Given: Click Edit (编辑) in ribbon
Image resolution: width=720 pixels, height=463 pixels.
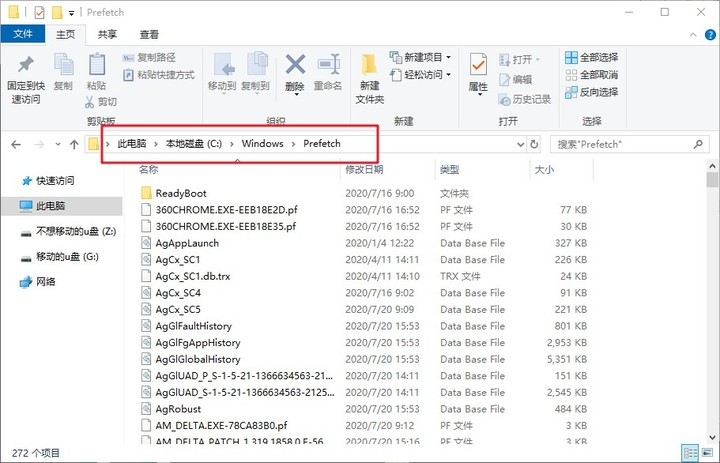Looking at the screenshot, I should click(x=516, y=79).
